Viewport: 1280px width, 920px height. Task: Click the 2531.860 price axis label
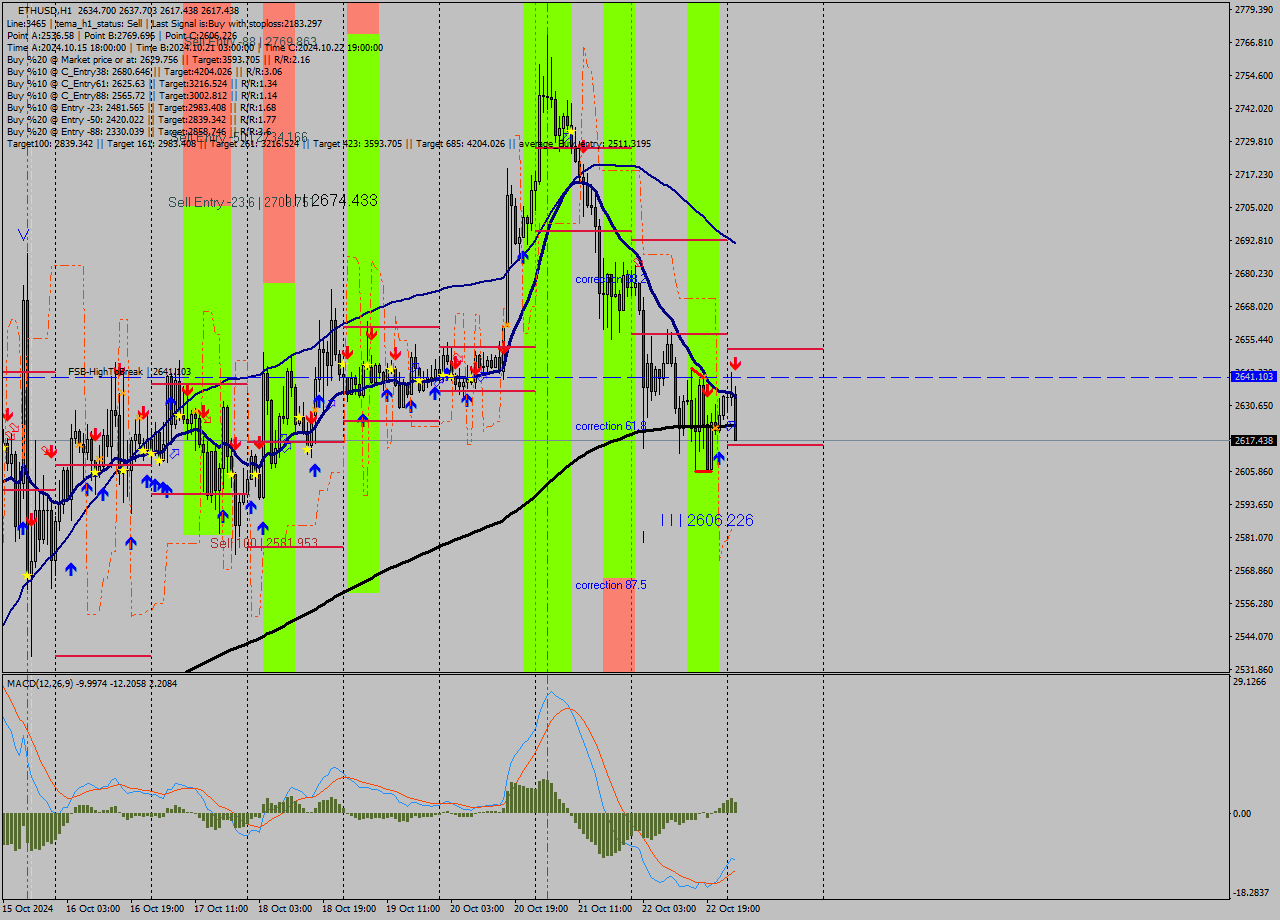coord(1254,669)
